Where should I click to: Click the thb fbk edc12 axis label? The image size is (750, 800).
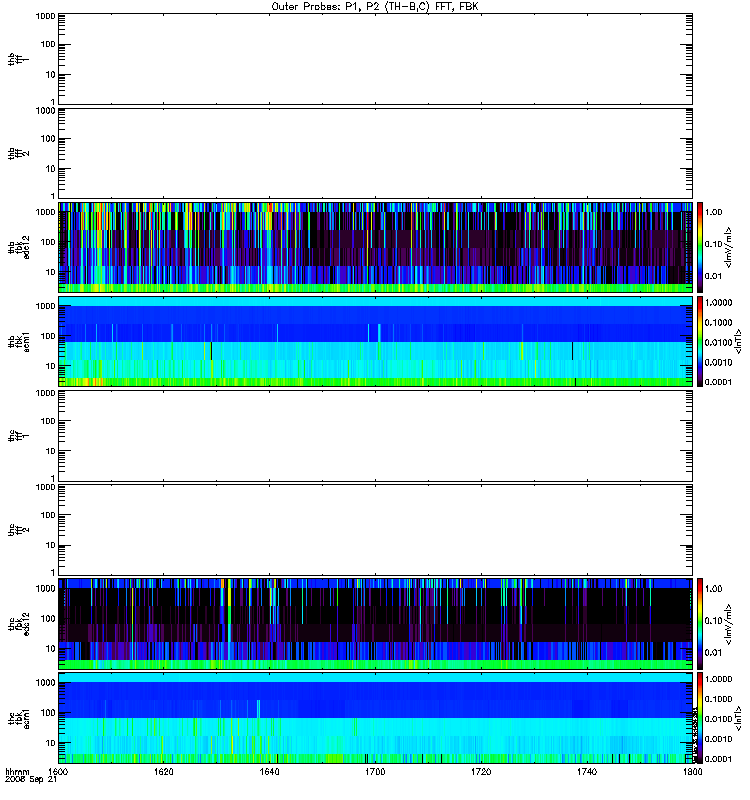[x=18, y=247]
